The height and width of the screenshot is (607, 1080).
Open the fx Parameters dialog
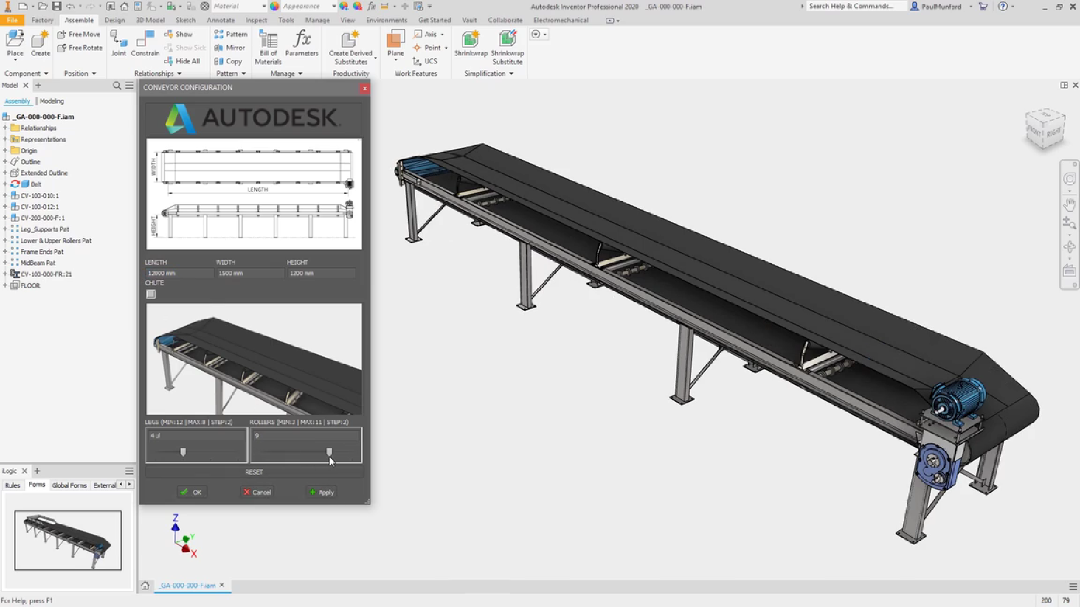[x=301, y=43]
